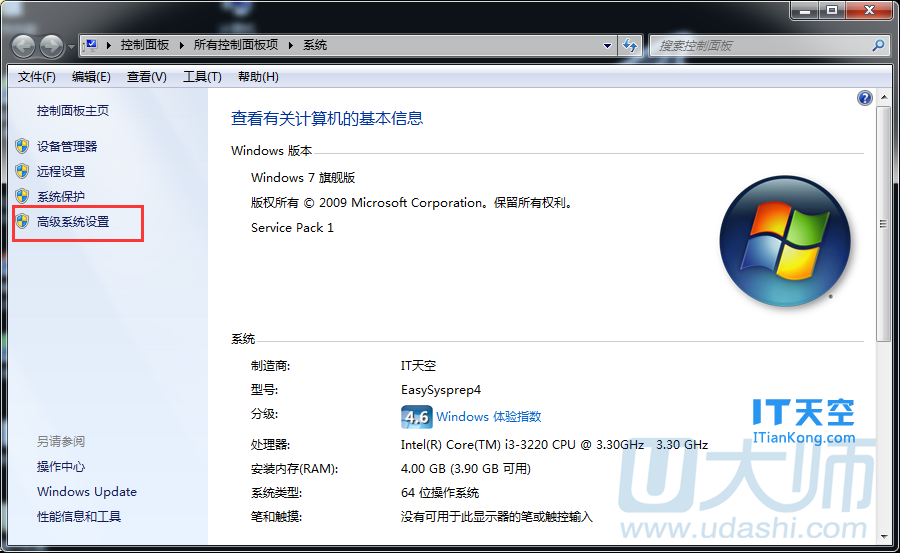
Task: Expand arrow after 控制面板 breadcrumb
Action: pyautogui.click(x=181, y=45)
